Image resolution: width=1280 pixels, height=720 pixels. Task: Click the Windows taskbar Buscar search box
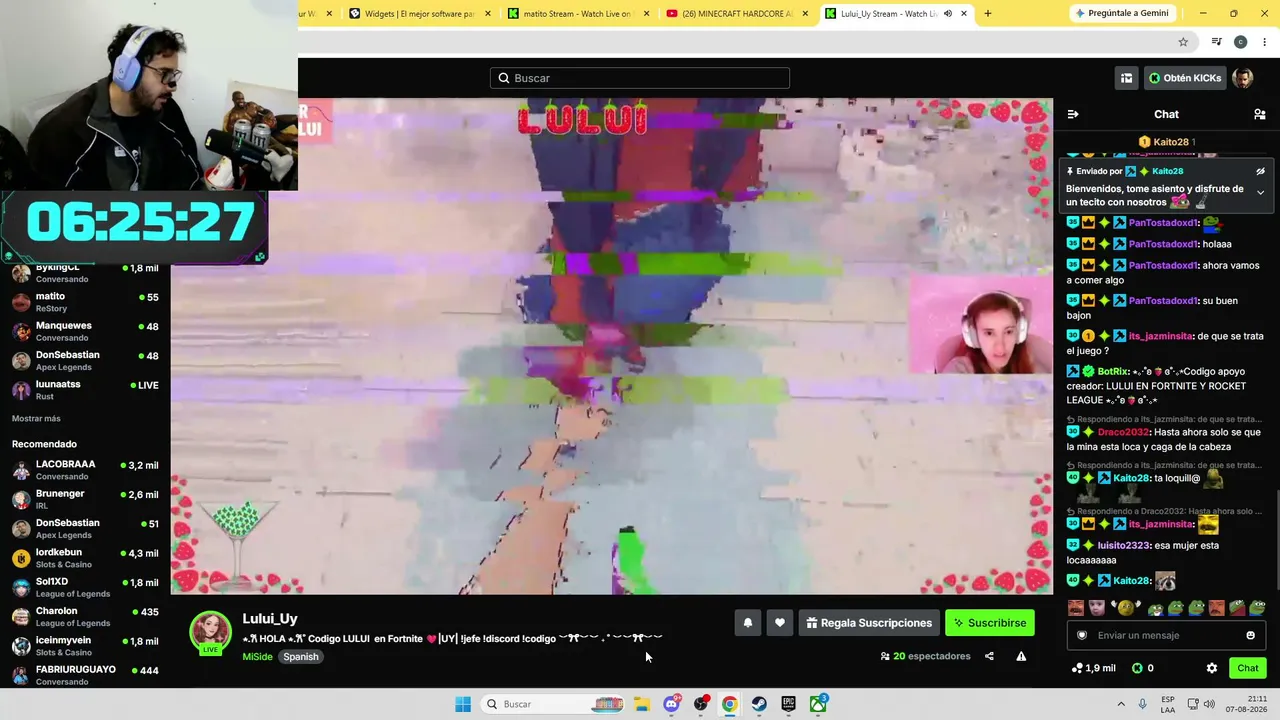(x=553, y=704)
